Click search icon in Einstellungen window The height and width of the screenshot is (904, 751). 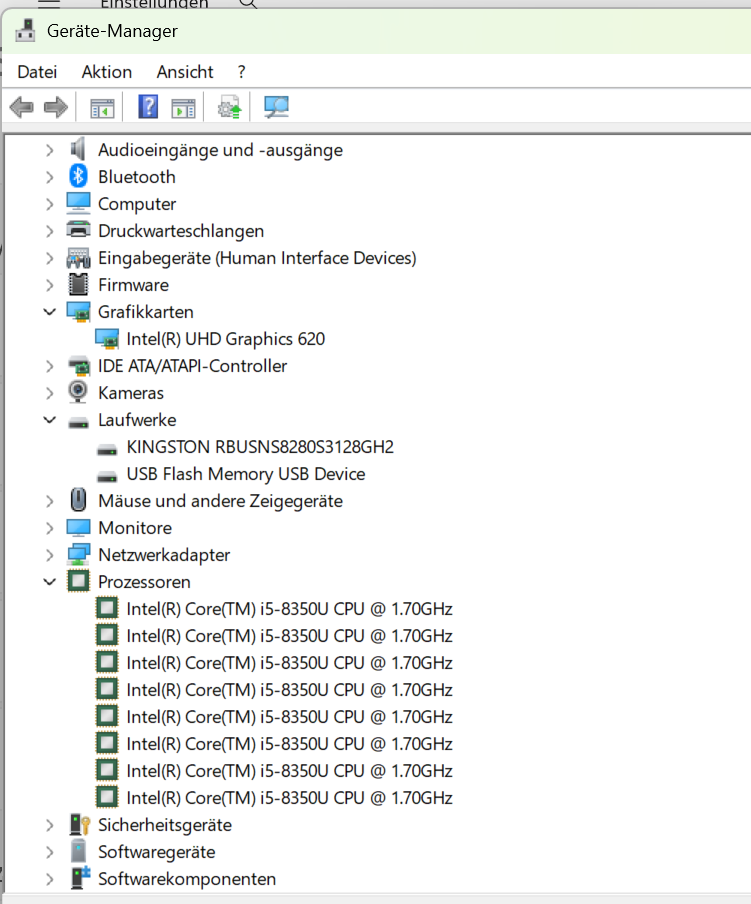[x=248, y=3]
